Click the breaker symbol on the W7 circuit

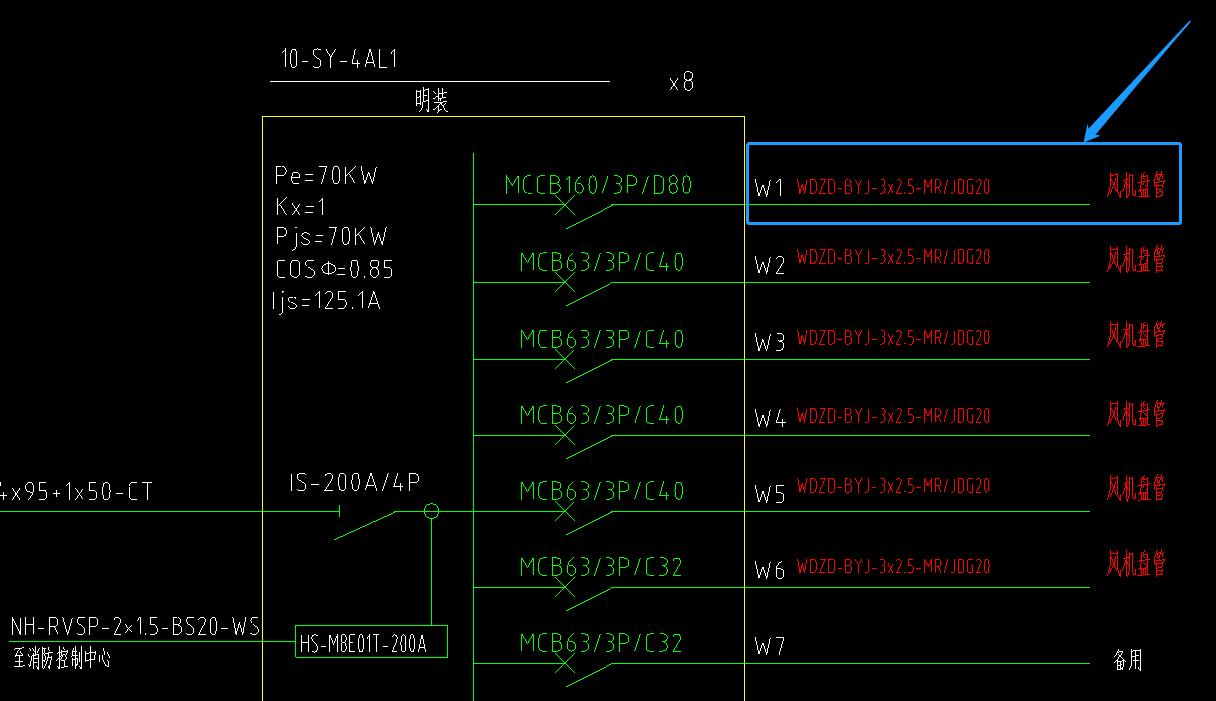(x=582, y=668)
